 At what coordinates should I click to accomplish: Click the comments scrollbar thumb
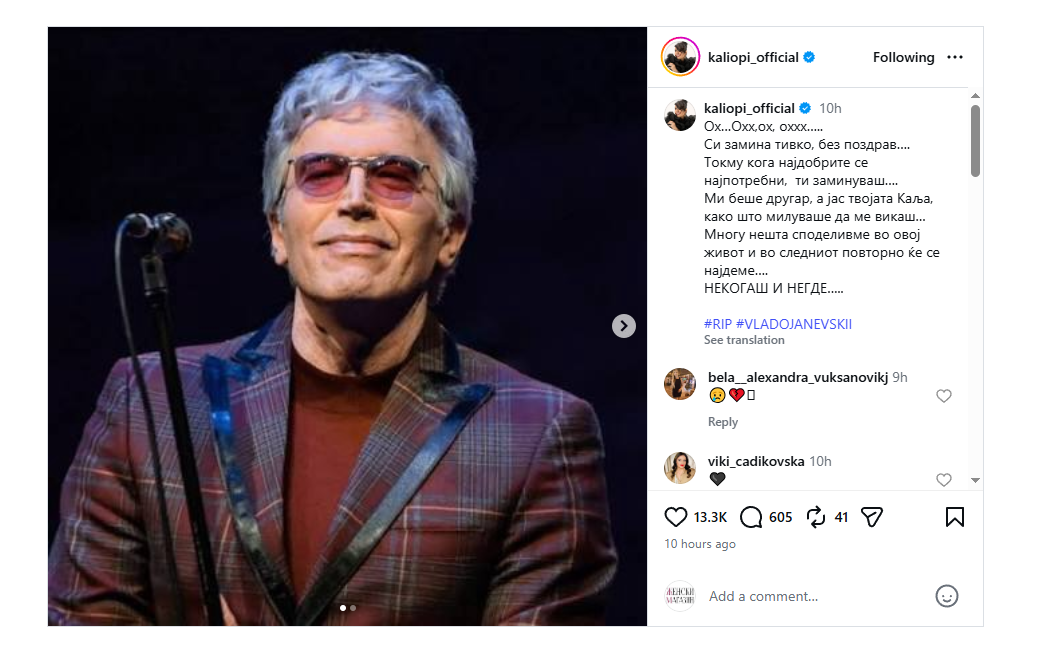click(x=975, y=141)
